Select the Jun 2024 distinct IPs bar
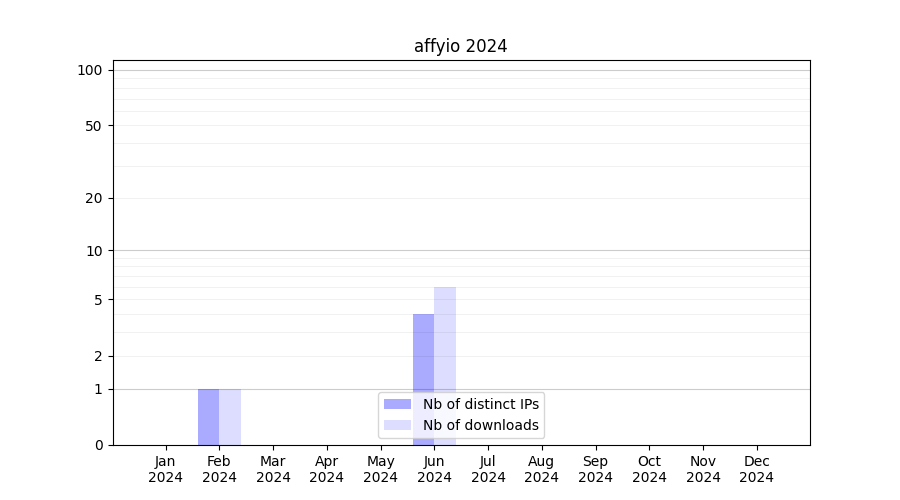 click(423, 355)
